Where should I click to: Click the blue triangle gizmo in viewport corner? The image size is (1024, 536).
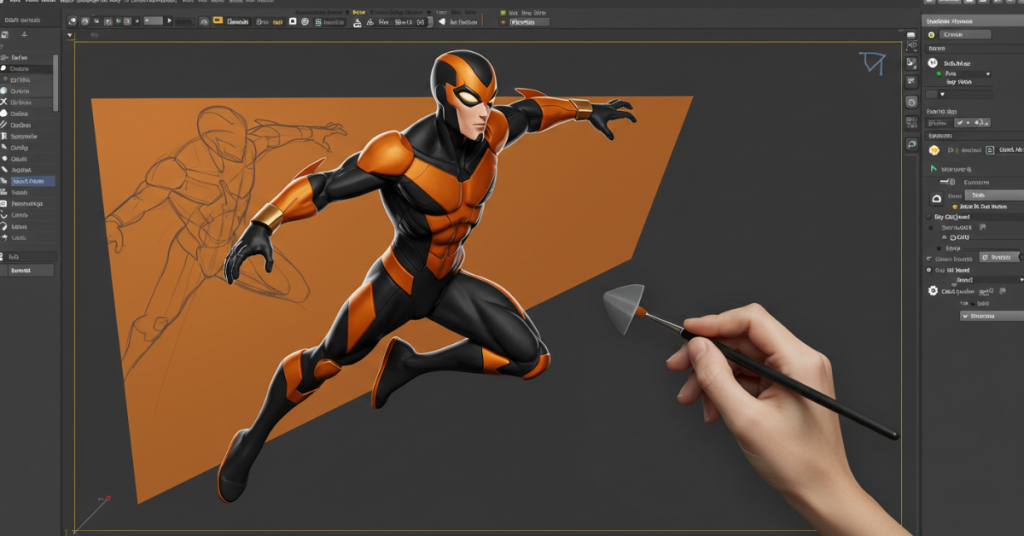pyautogui.click(x=872, y=63)
